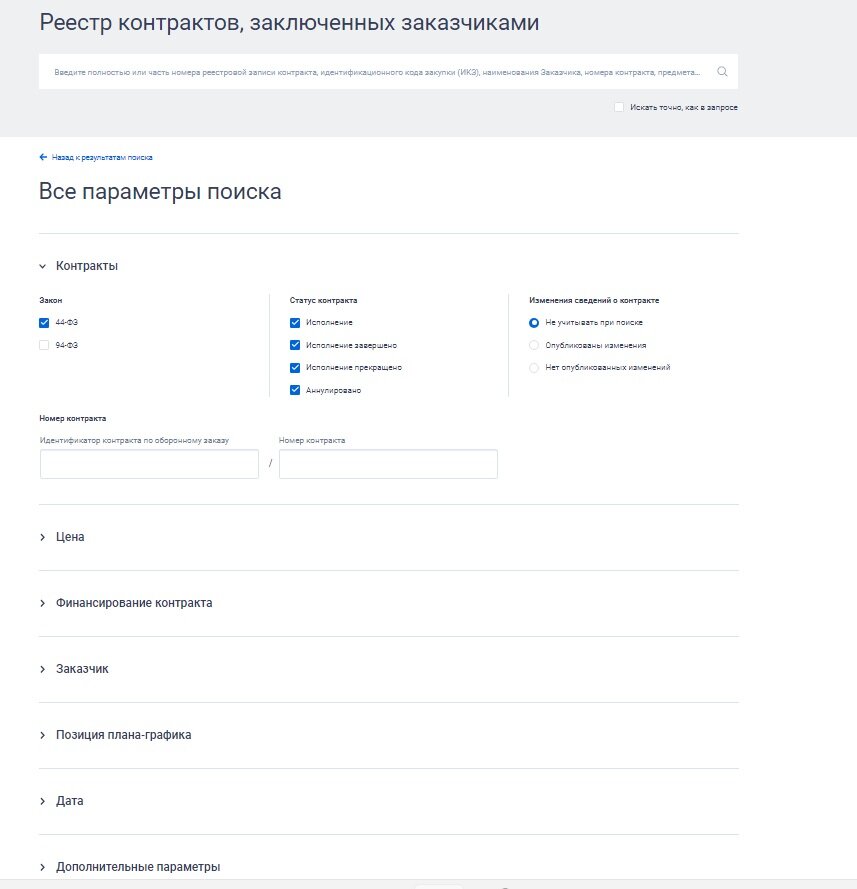Expand the 'Дата' section
This screenshot has width=857, height=889.
click(x=42, y=800)
